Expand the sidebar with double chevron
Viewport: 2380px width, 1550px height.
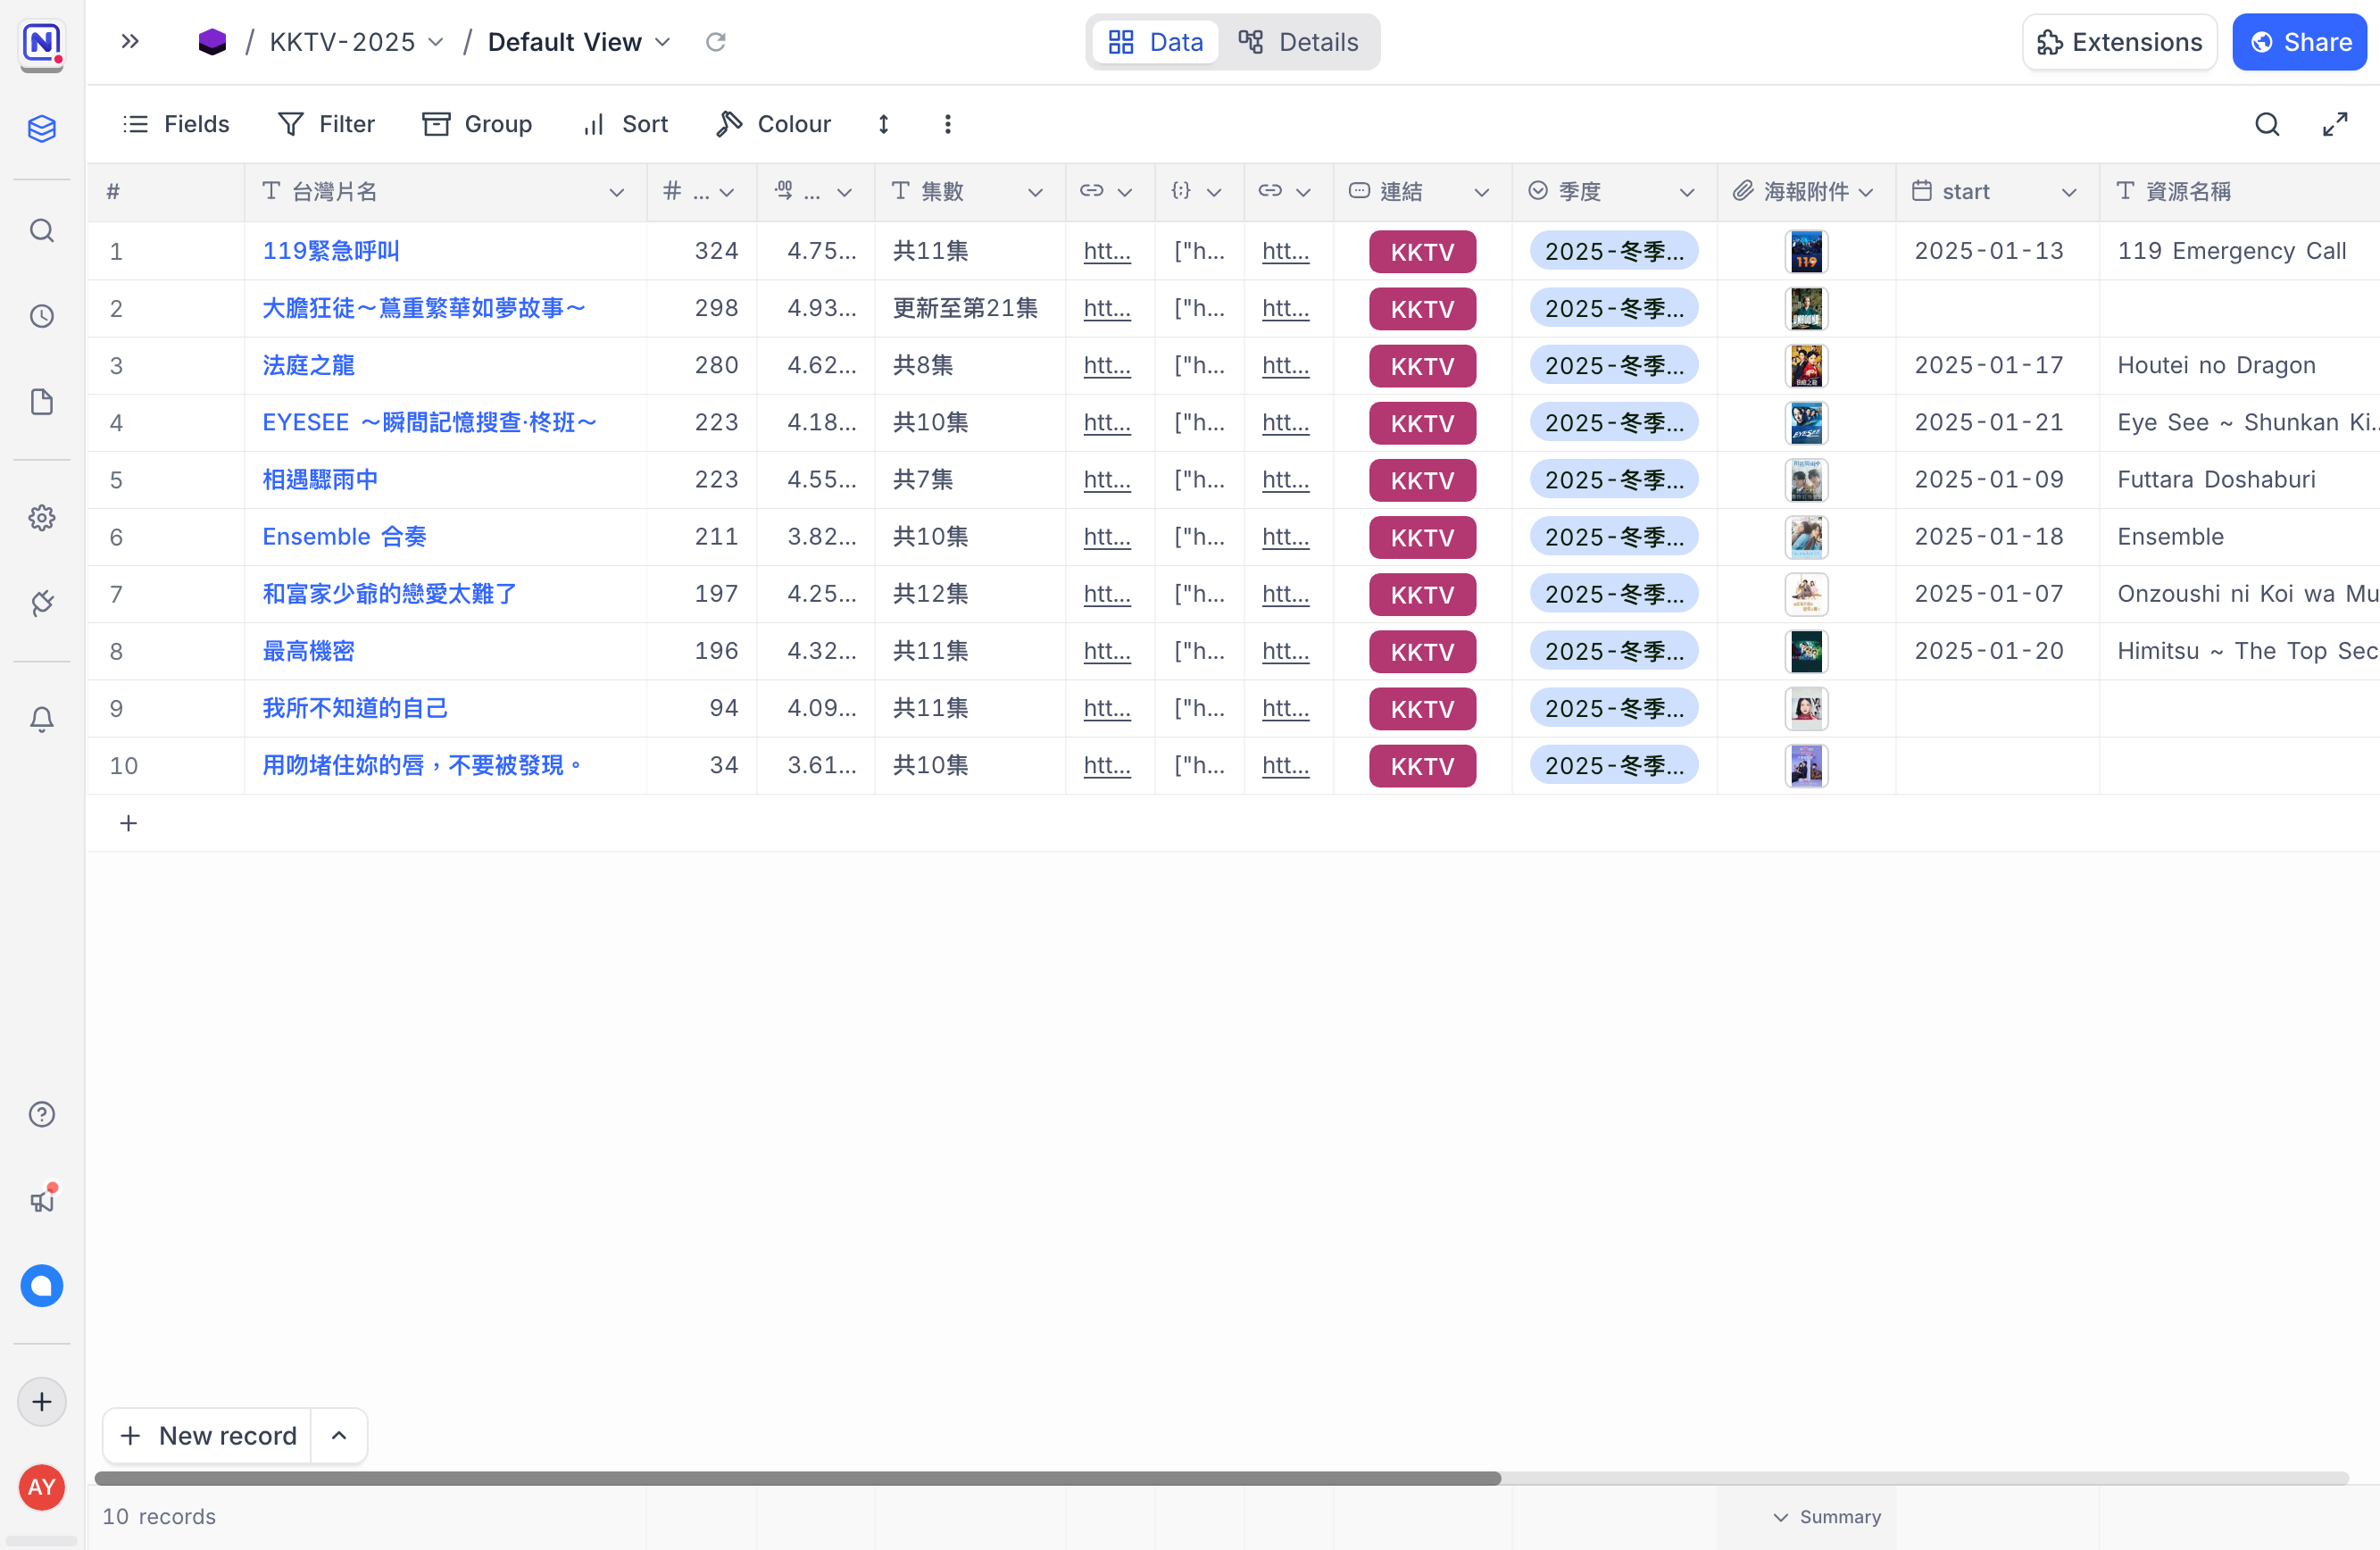coord(130,42)
